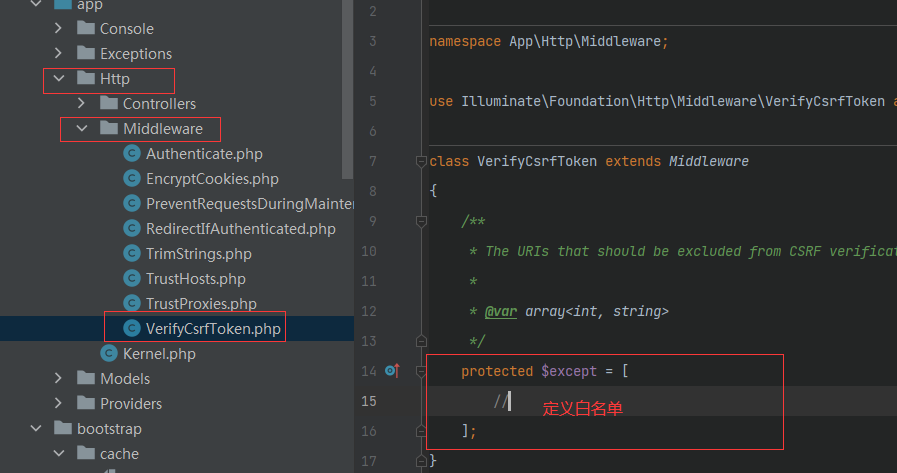Click the Console folder icon
The height and width of the screenshot is (473, 897).
click(86, 27)
